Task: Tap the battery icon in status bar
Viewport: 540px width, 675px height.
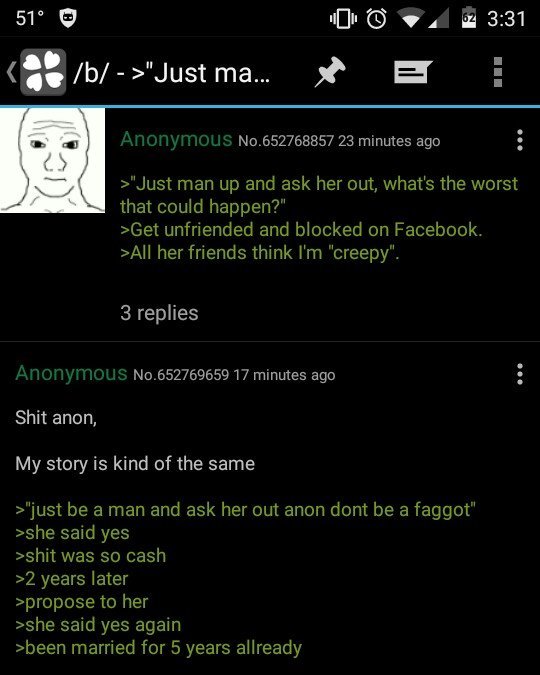Action: tap(469, 18)
